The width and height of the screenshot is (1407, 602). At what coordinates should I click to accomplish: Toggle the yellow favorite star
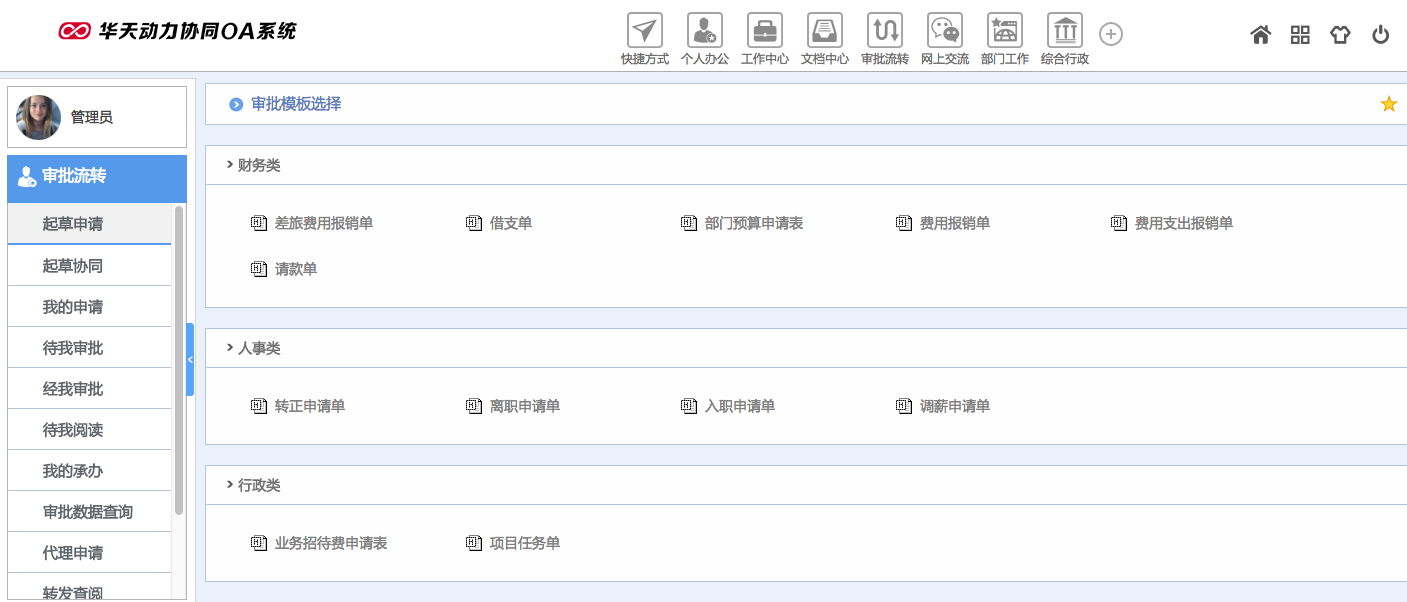pyautogui.click(x=1388, y=104)
